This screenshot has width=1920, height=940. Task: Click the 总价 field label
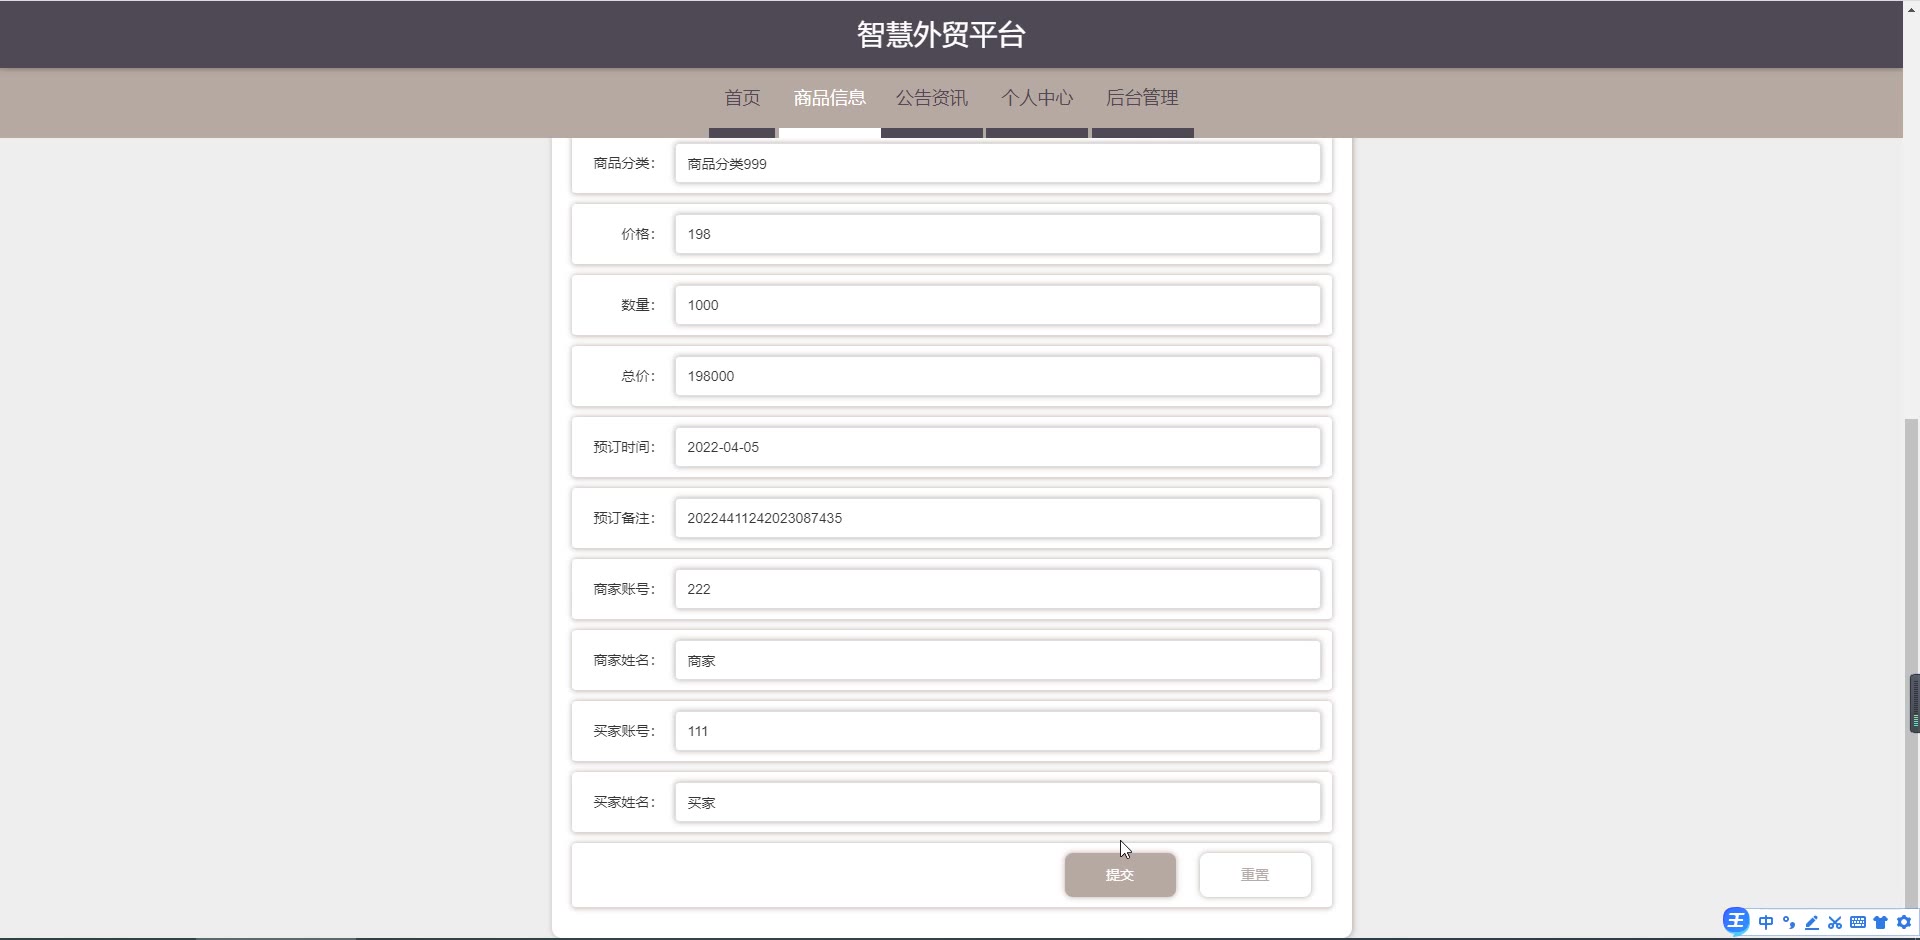point(638,376)
